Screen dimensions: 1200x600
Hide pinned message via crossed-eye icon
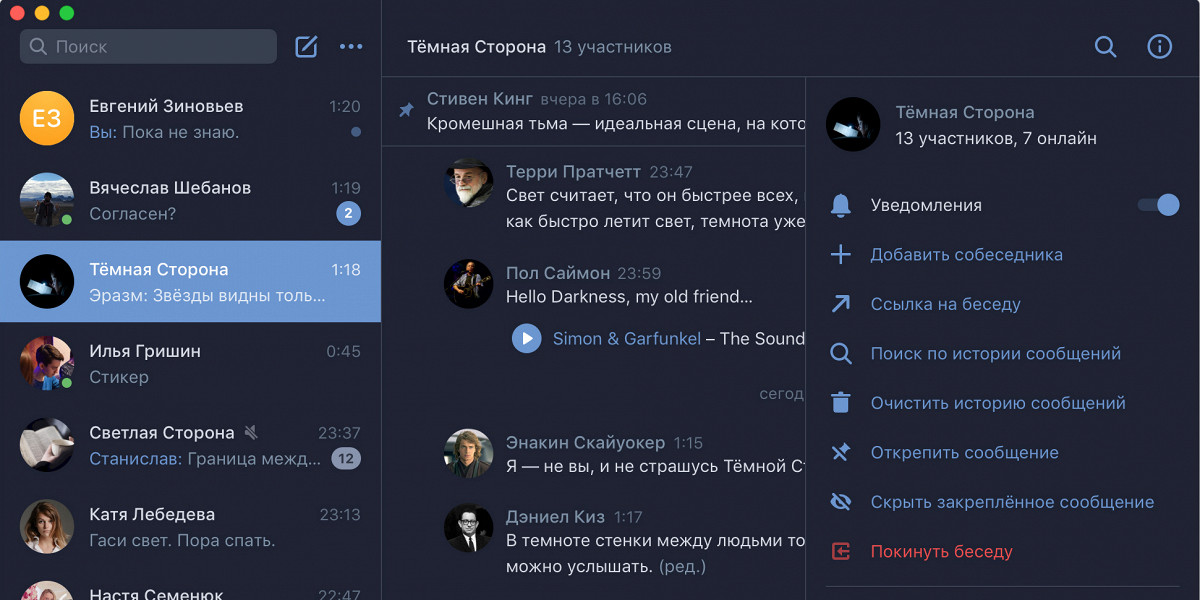click(841, 502)
